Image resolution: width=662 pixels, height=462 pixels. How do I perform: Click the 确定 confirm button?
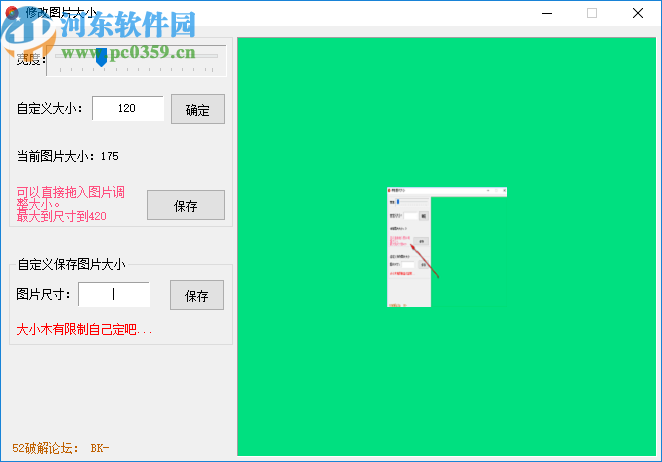198,109
